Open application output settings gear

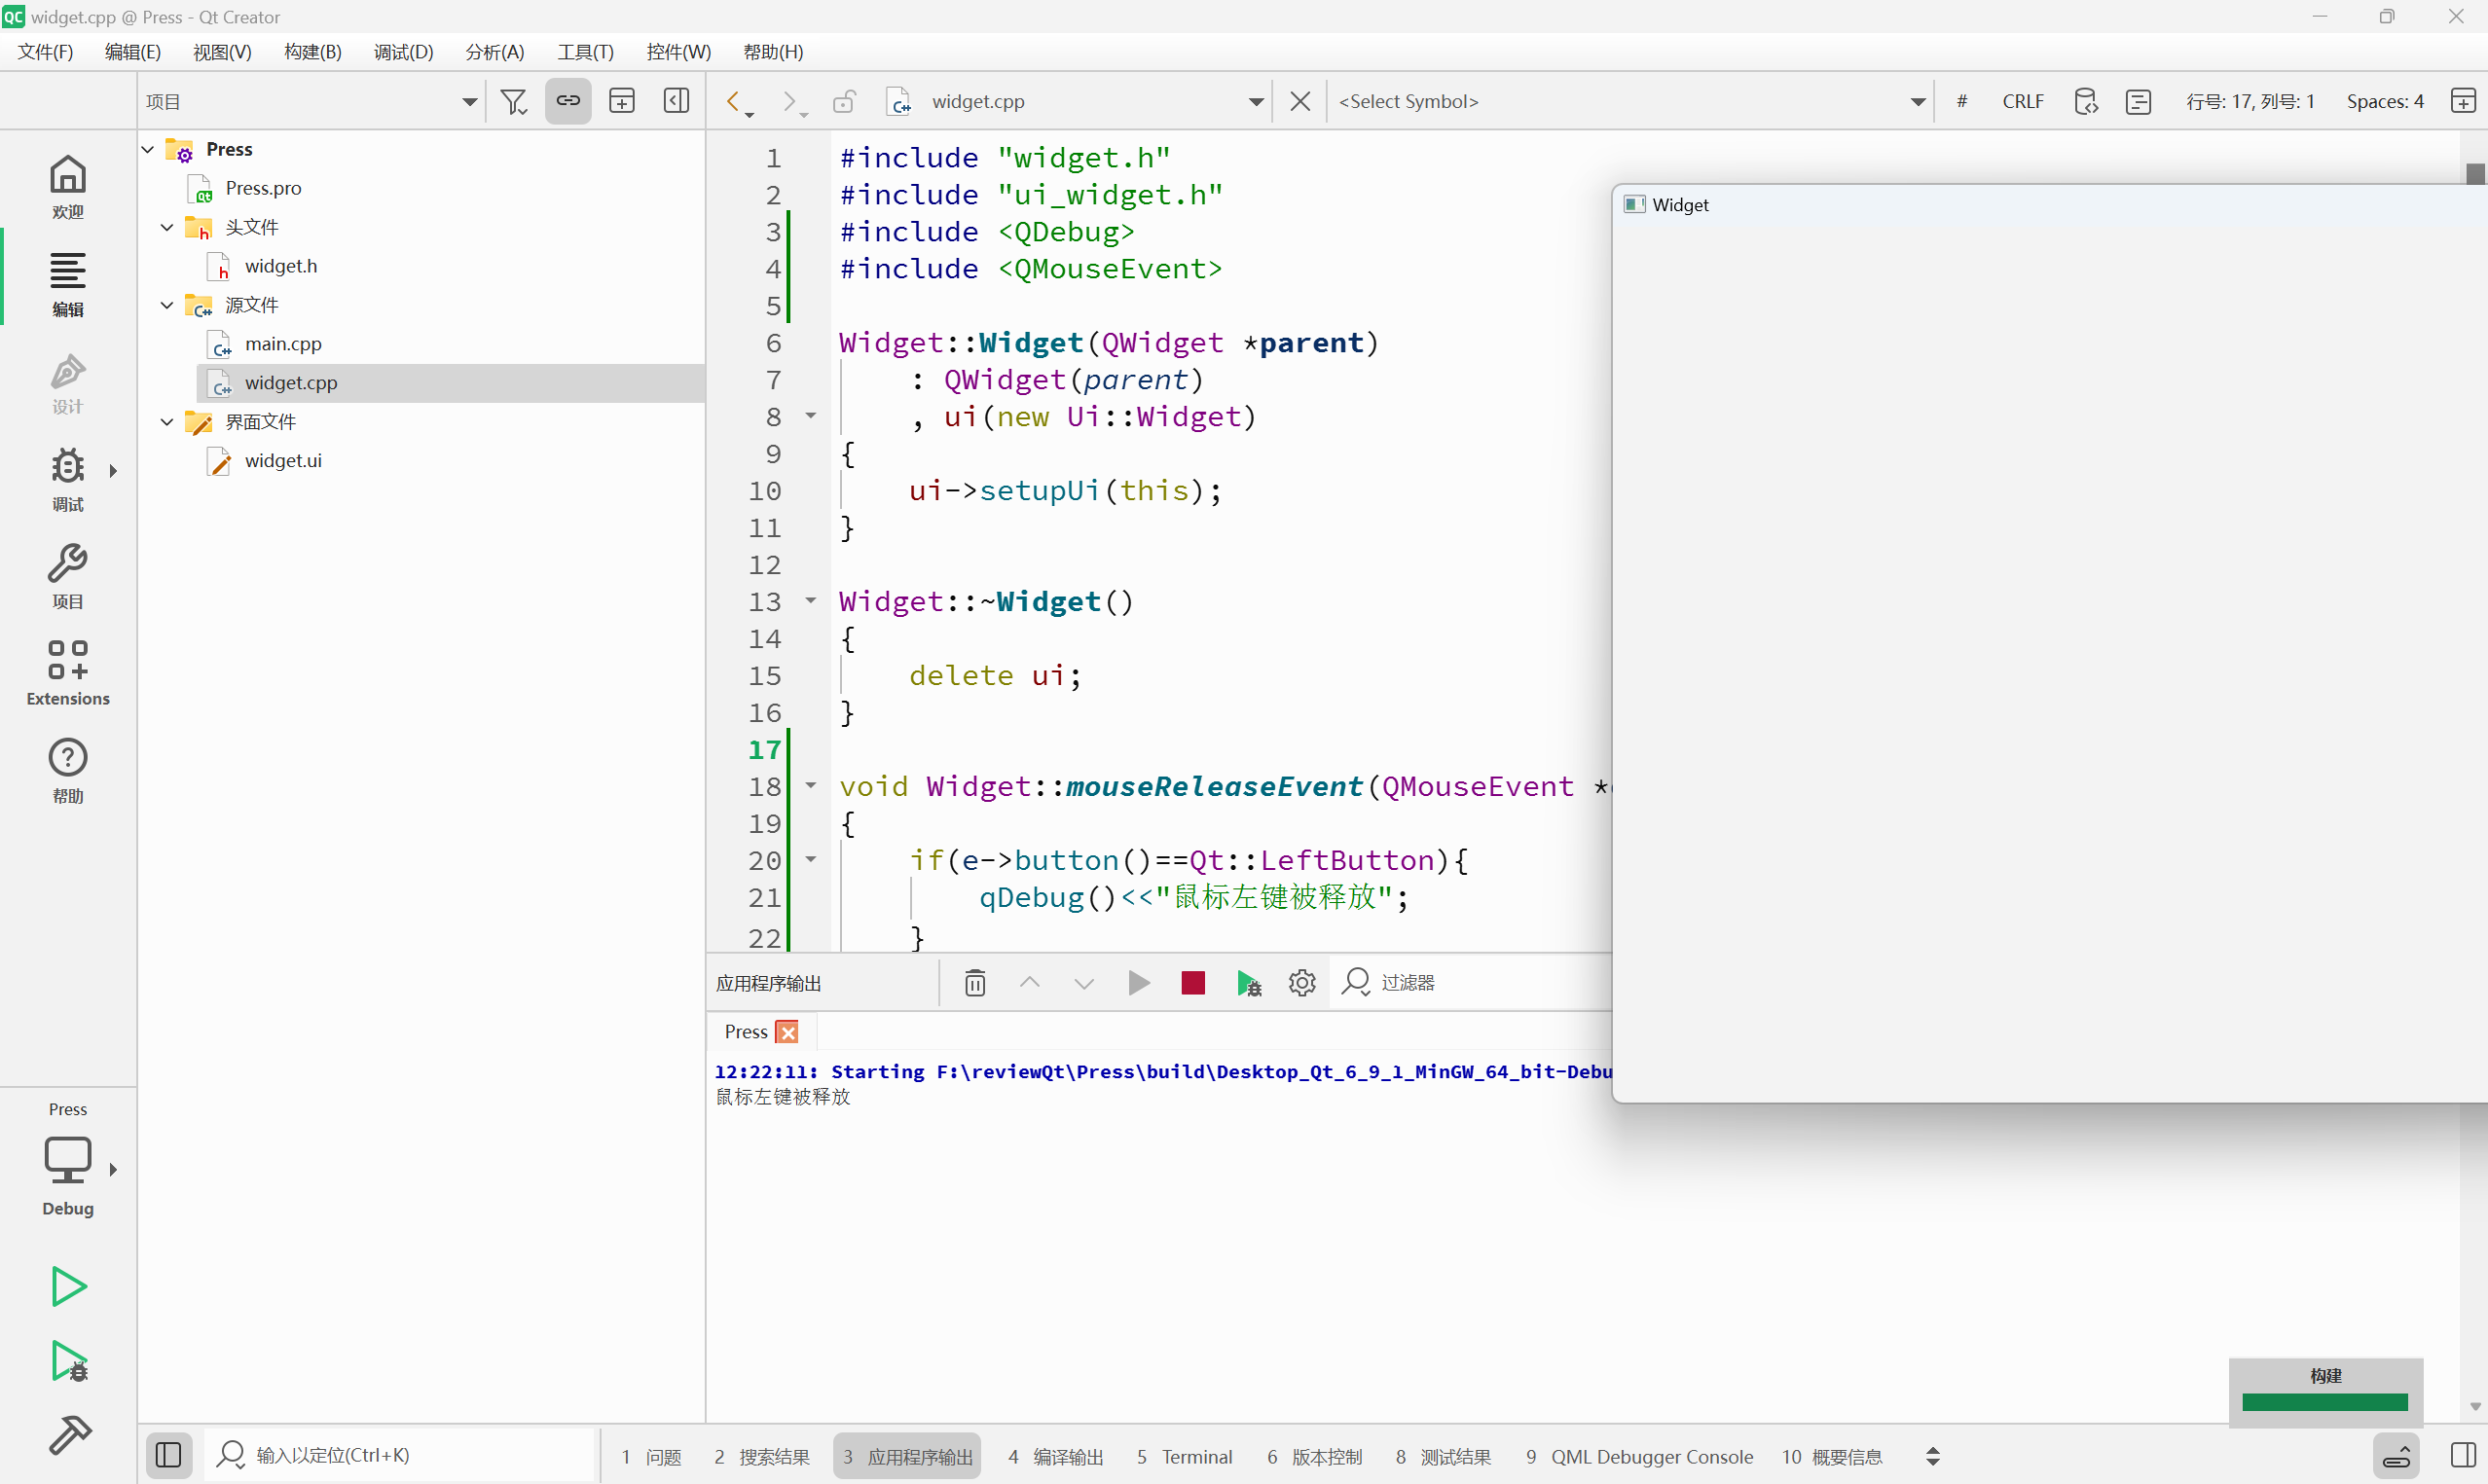(1301, 983)
